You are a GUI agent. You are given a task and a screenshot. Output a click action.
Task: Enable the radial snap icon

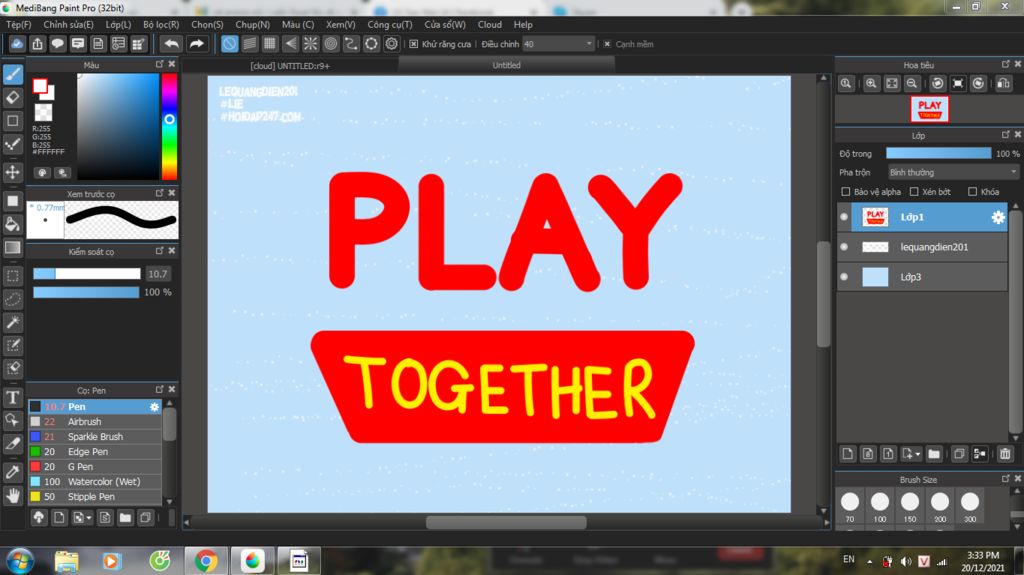pos(310,44)
